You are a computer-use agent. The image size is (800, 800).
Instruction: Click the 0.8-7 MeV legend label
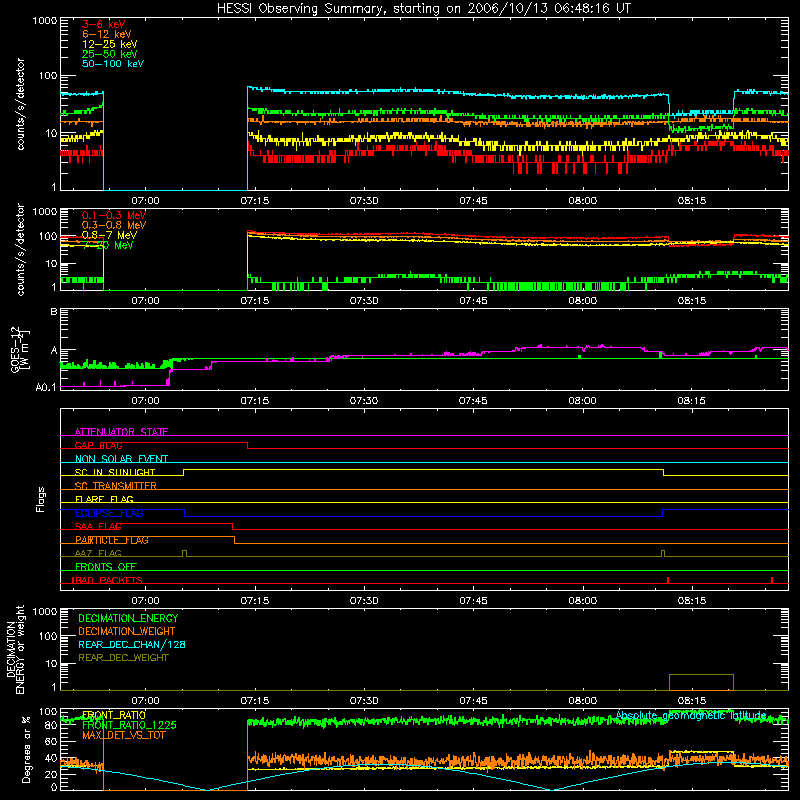click(x=109, y=235)
